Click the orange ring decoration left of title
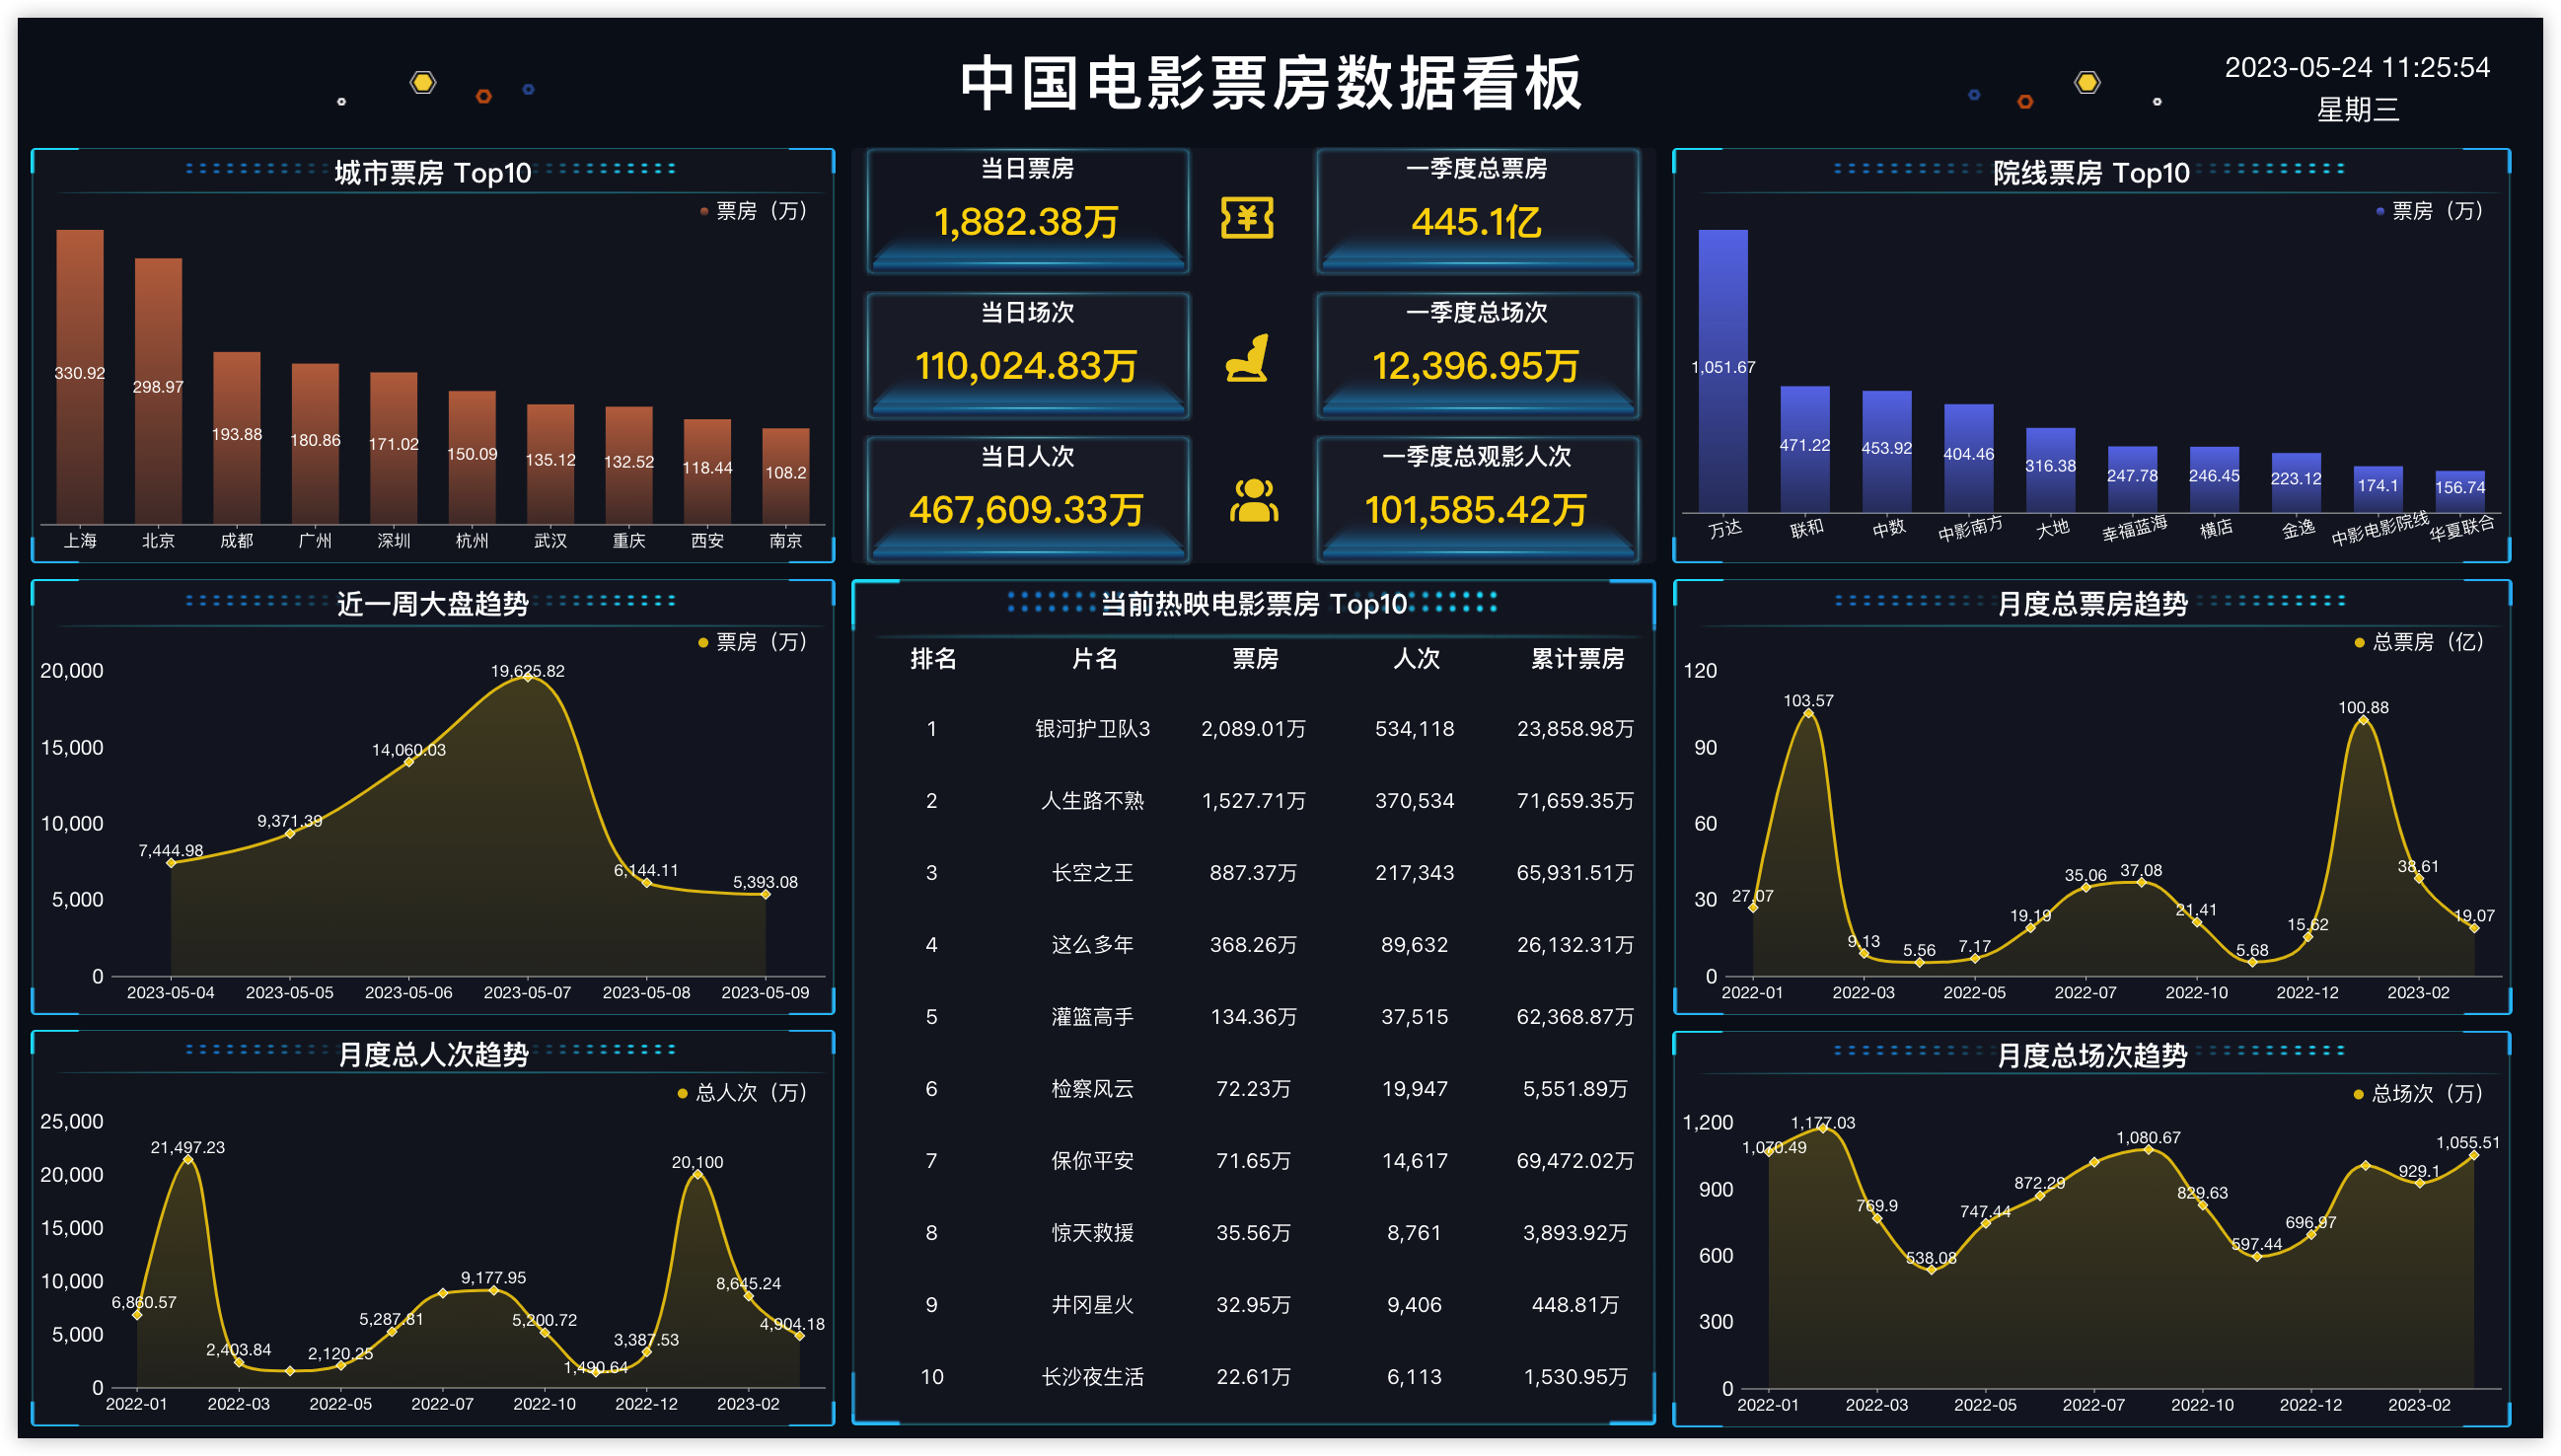This screenshot has height=1456, width=2561. coord(483,96)
